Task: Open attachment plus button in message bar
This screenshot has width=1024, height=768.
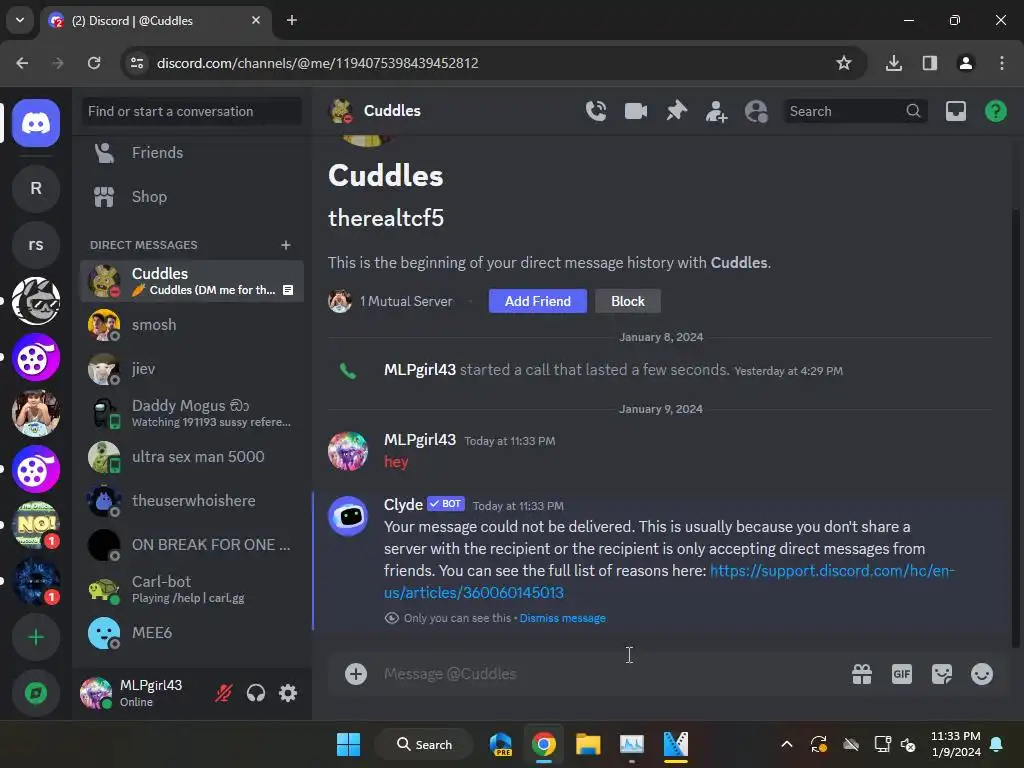Action: point(356,674)
